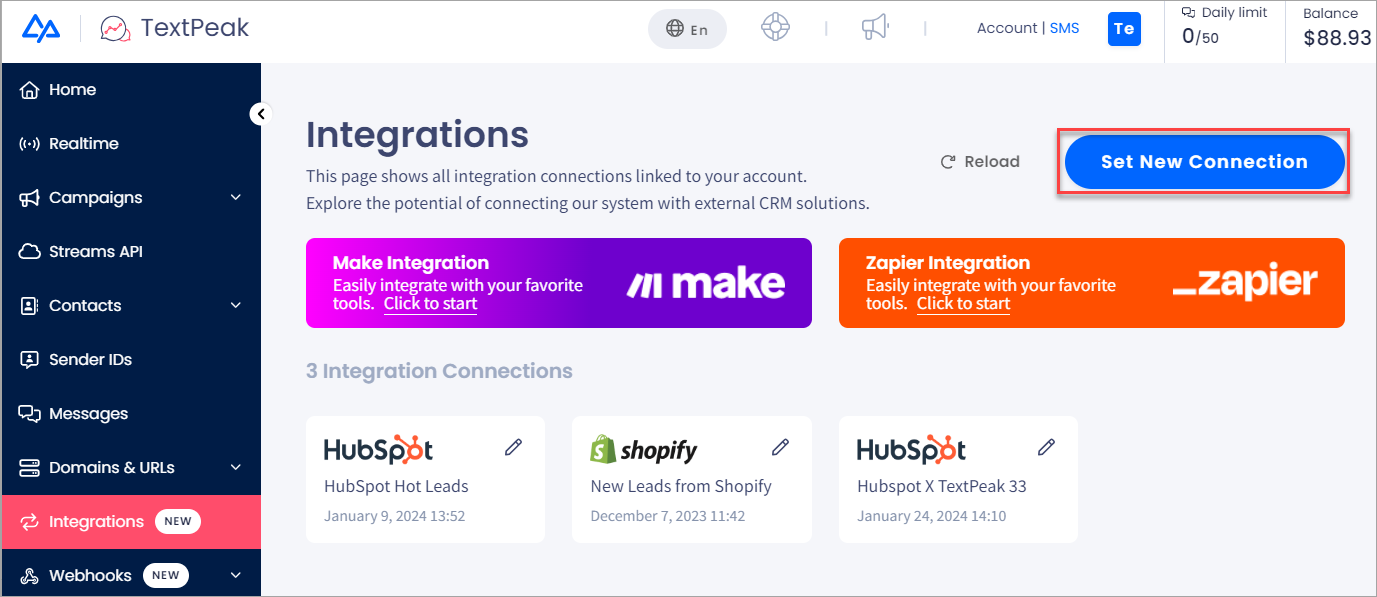Open the HubSpot Hot Leads card
Screen dimensions: 1377x597
coord(425,480)
